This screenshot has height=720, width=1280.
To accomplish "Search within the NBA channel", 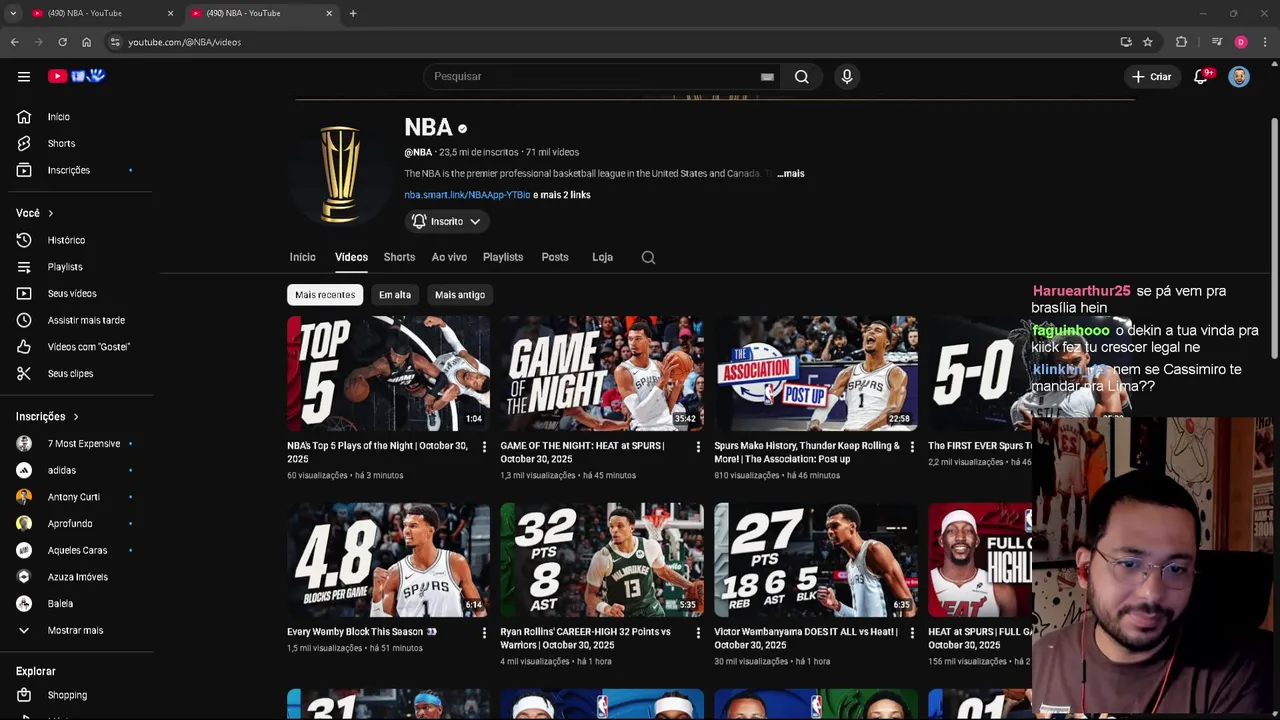I will pos(648,257).
